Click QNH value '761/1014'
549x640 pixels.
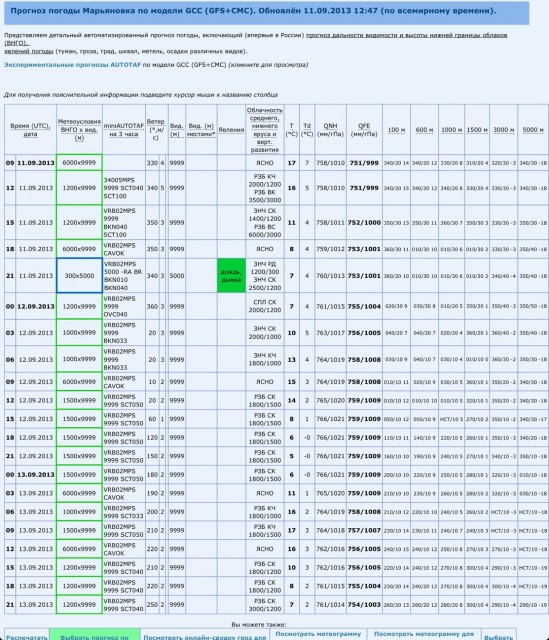tap(330, 604)
